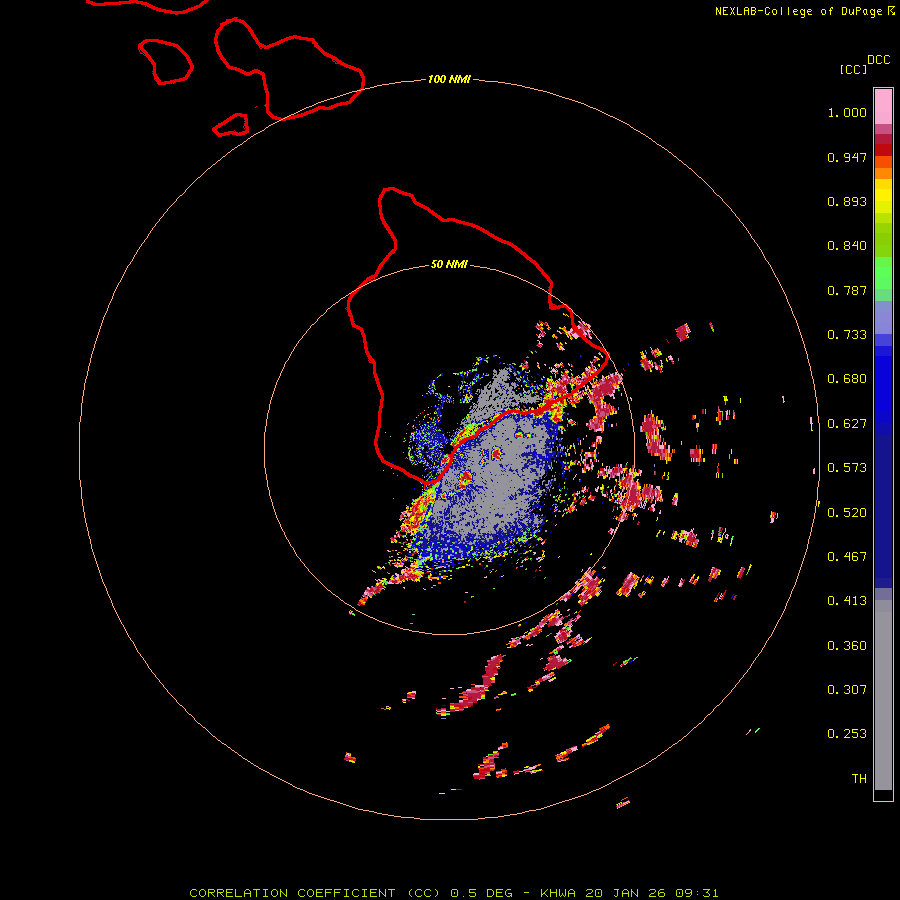Viewport: 900px width, 900px height.
Task: Click the [CC] units label
Action: (x=853, y=69)
